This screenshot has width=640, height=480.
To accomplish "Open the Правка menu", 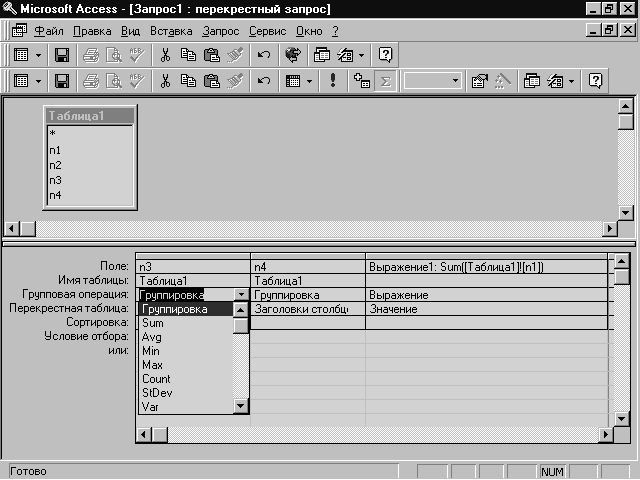I will [92, 31].
